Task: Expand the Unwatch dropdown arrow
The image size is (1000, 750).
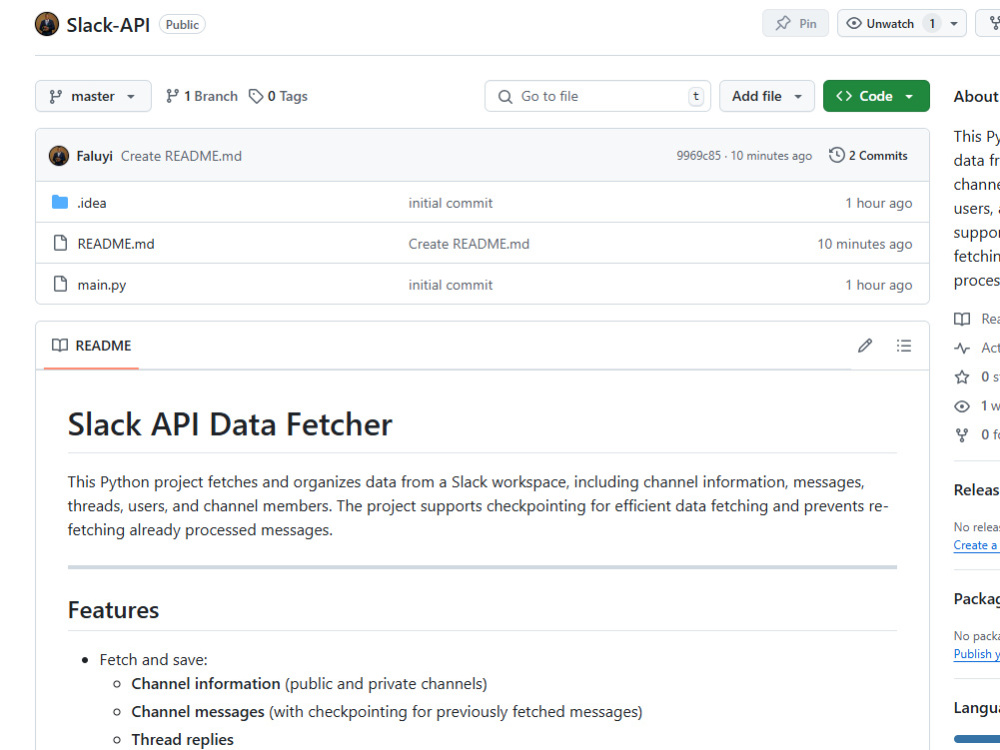Action: [x=954, y=24]
